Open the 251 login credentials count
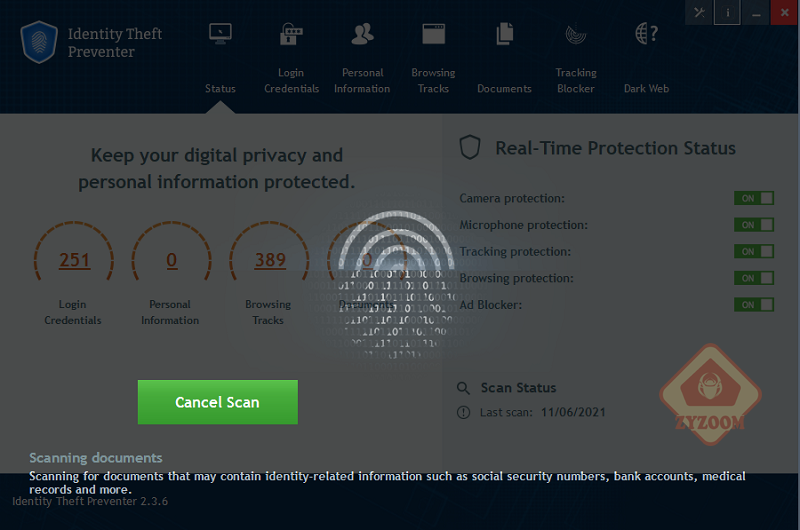This screenshot has height=530, width=800. click(74, 260)
